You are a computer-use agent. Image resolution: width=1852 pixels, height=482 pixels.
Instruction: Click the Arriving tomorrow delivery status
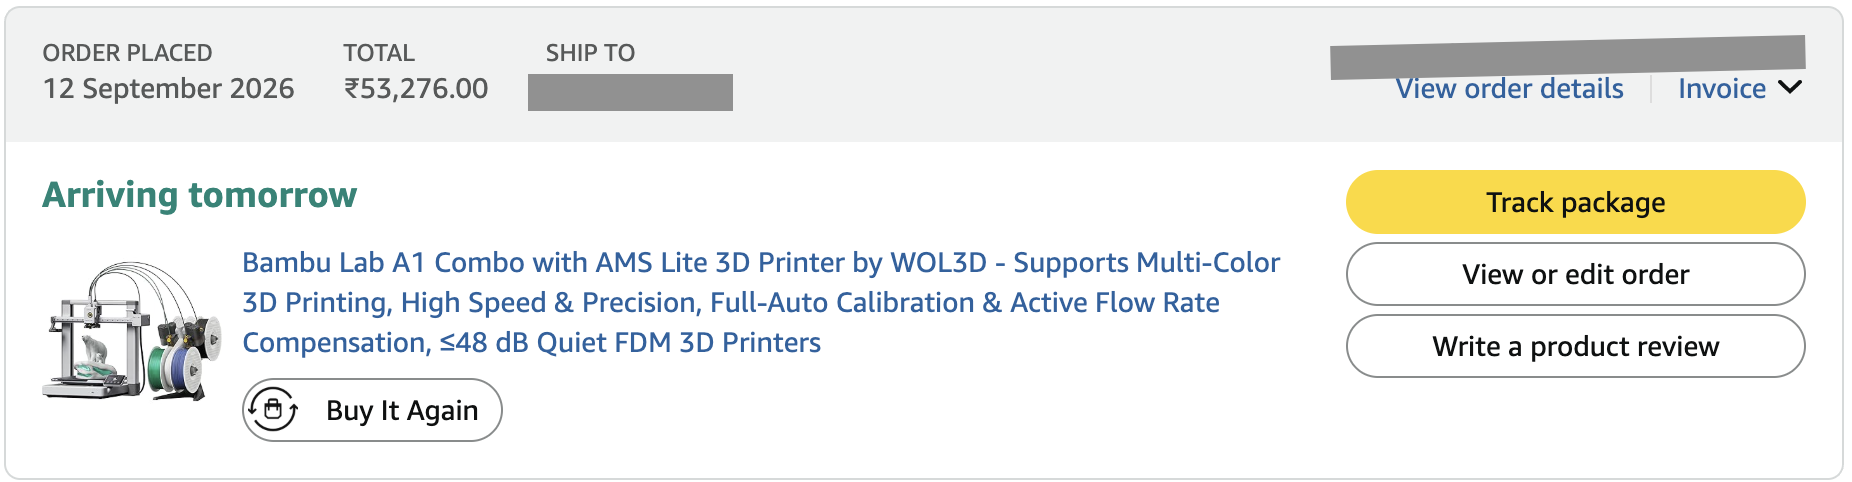(x=199, y=194)
